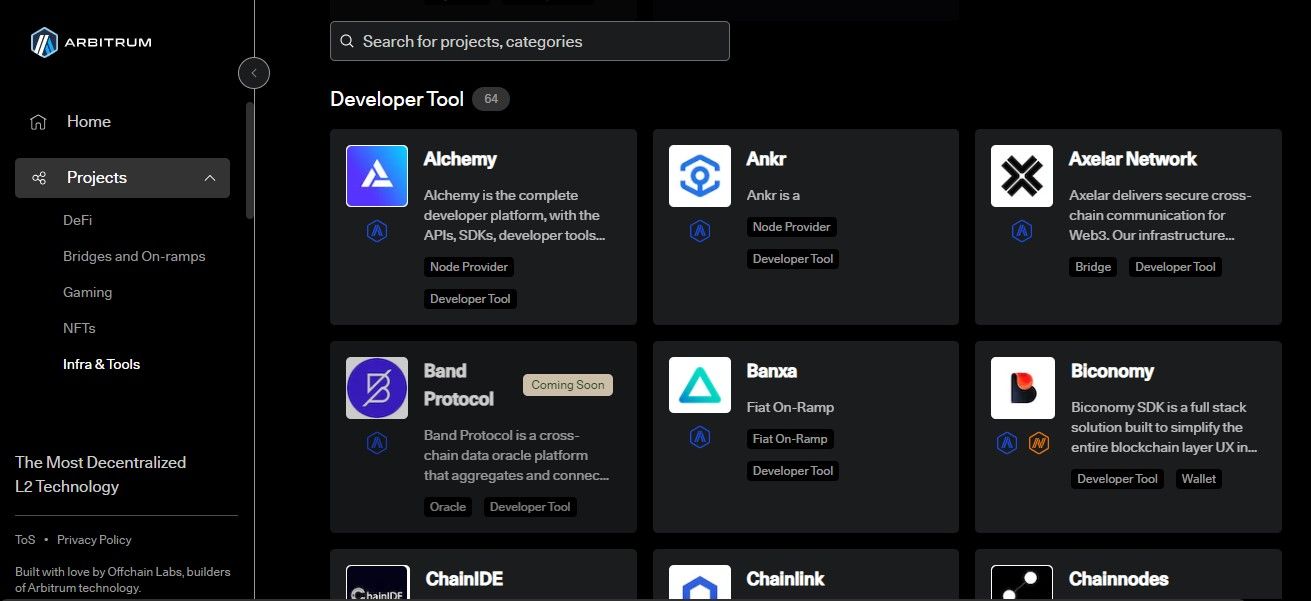This screenshot has width=1311, height=601.
Task: Click the Biconomy project title
Action: point(1112,371)
